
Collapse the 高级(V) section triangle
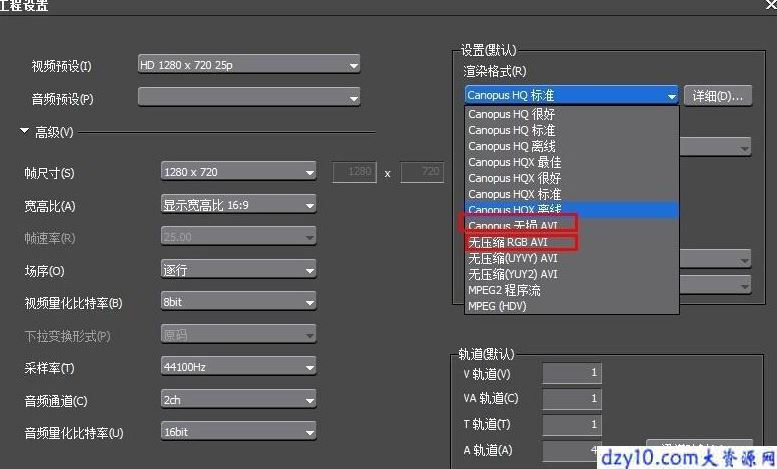[24, 131]
